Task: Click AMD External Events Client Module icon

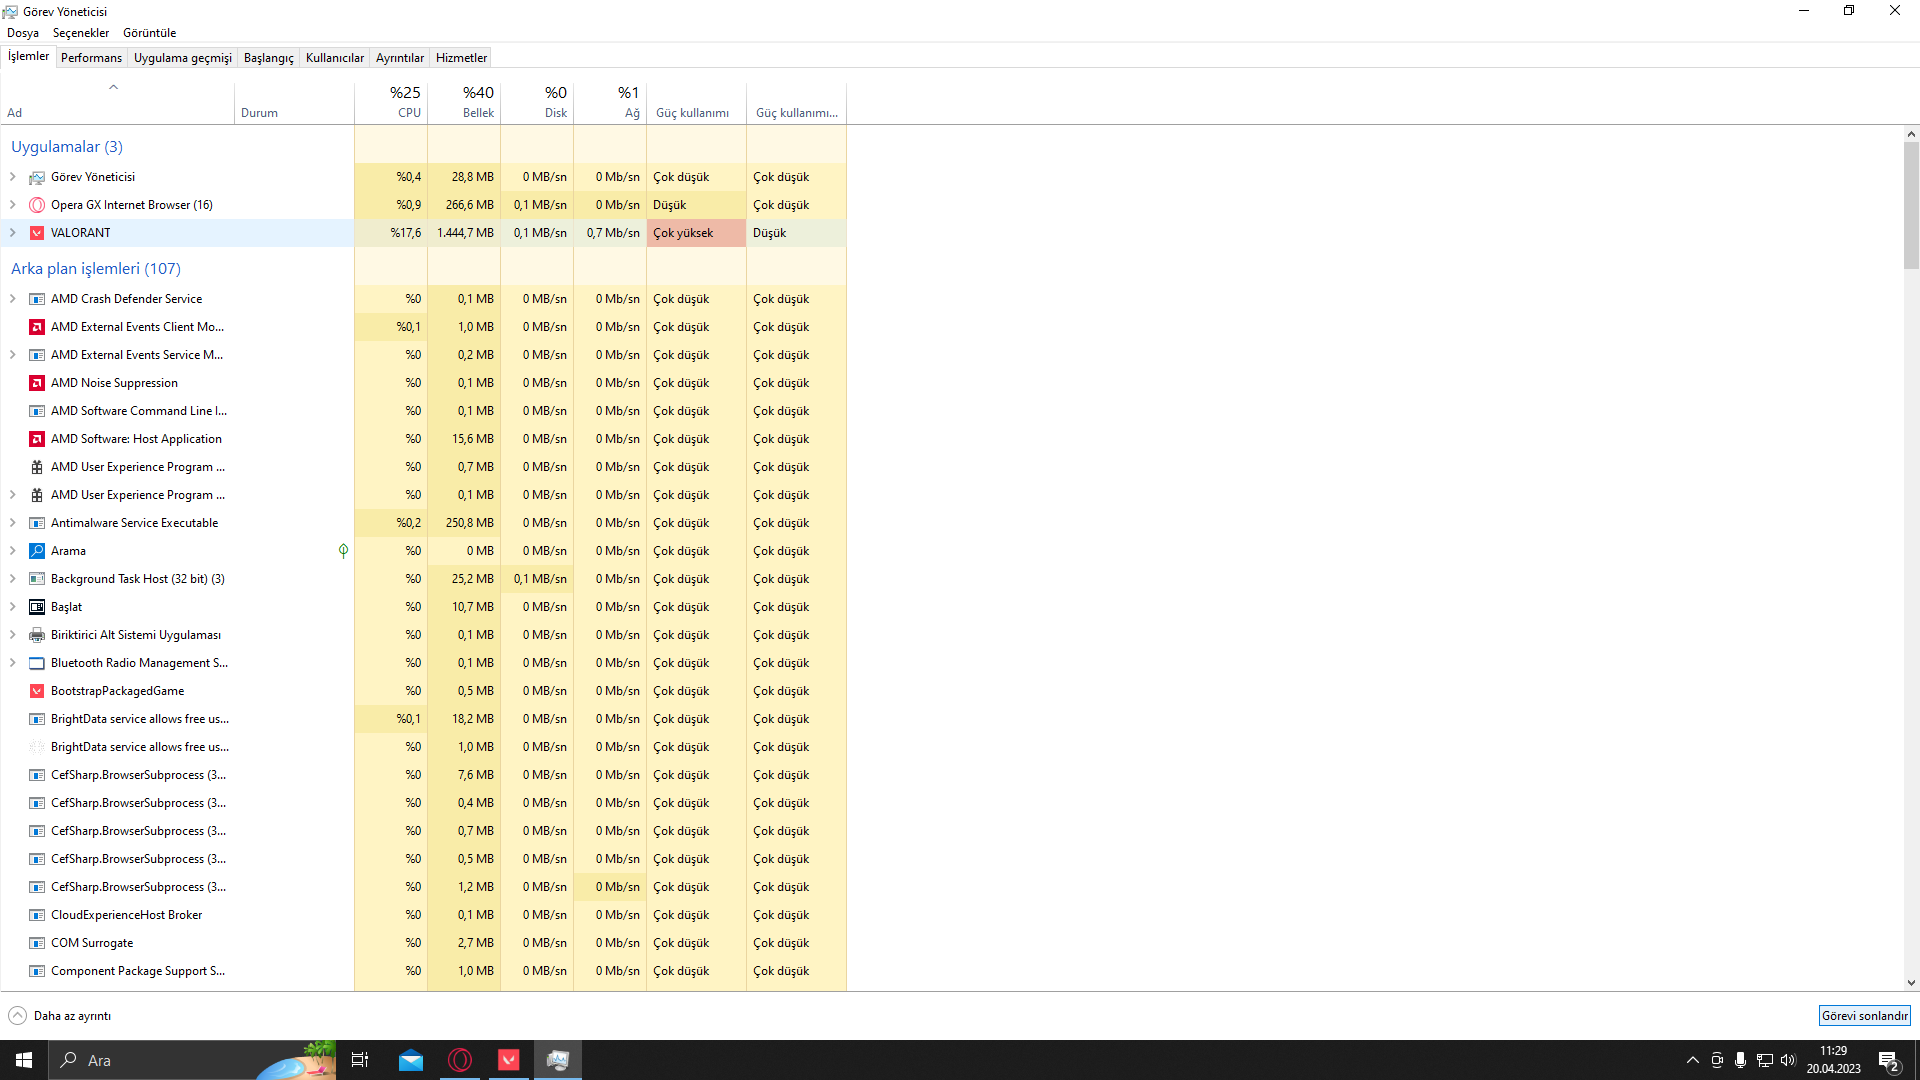Action: (37, 327)
